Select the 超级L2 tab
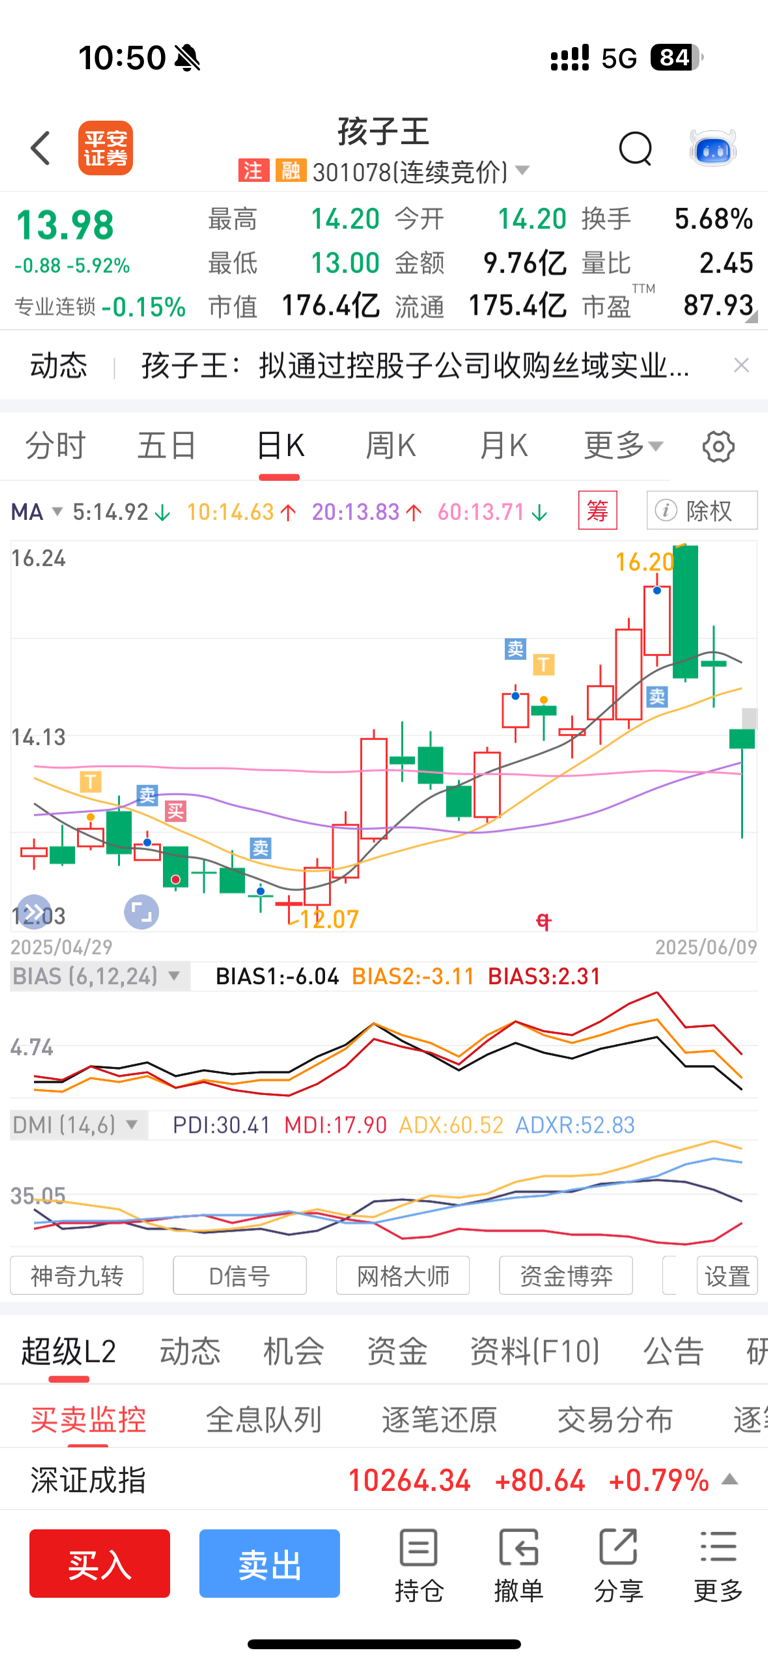The image size is (769, 1665). (69, 1352)
